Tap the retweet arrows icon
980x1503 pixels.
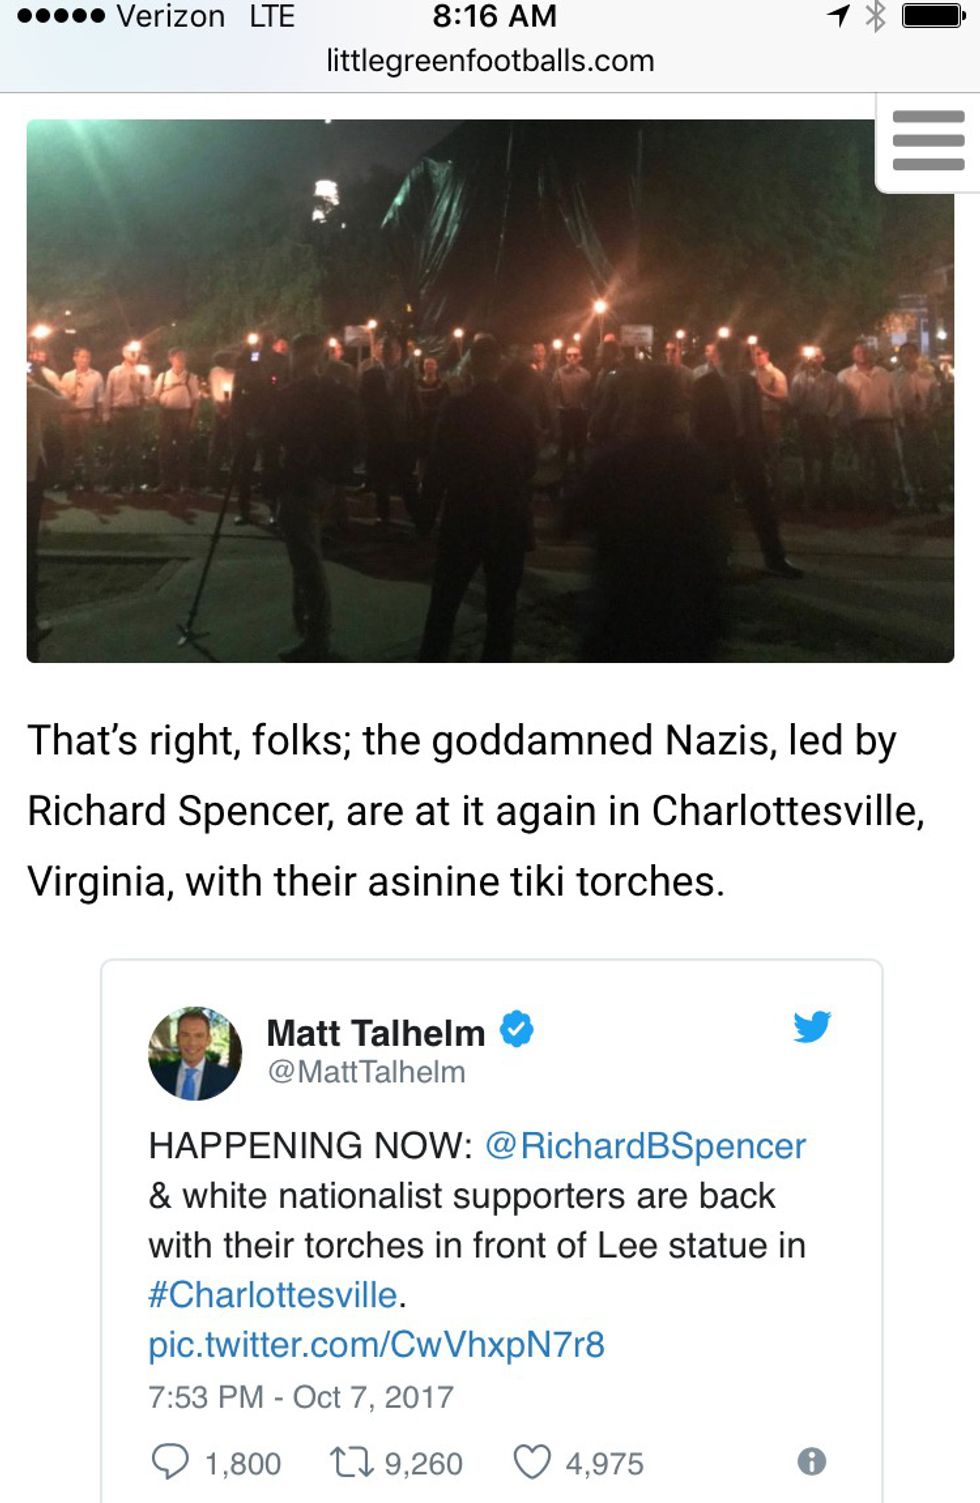tap(351, 1462)
